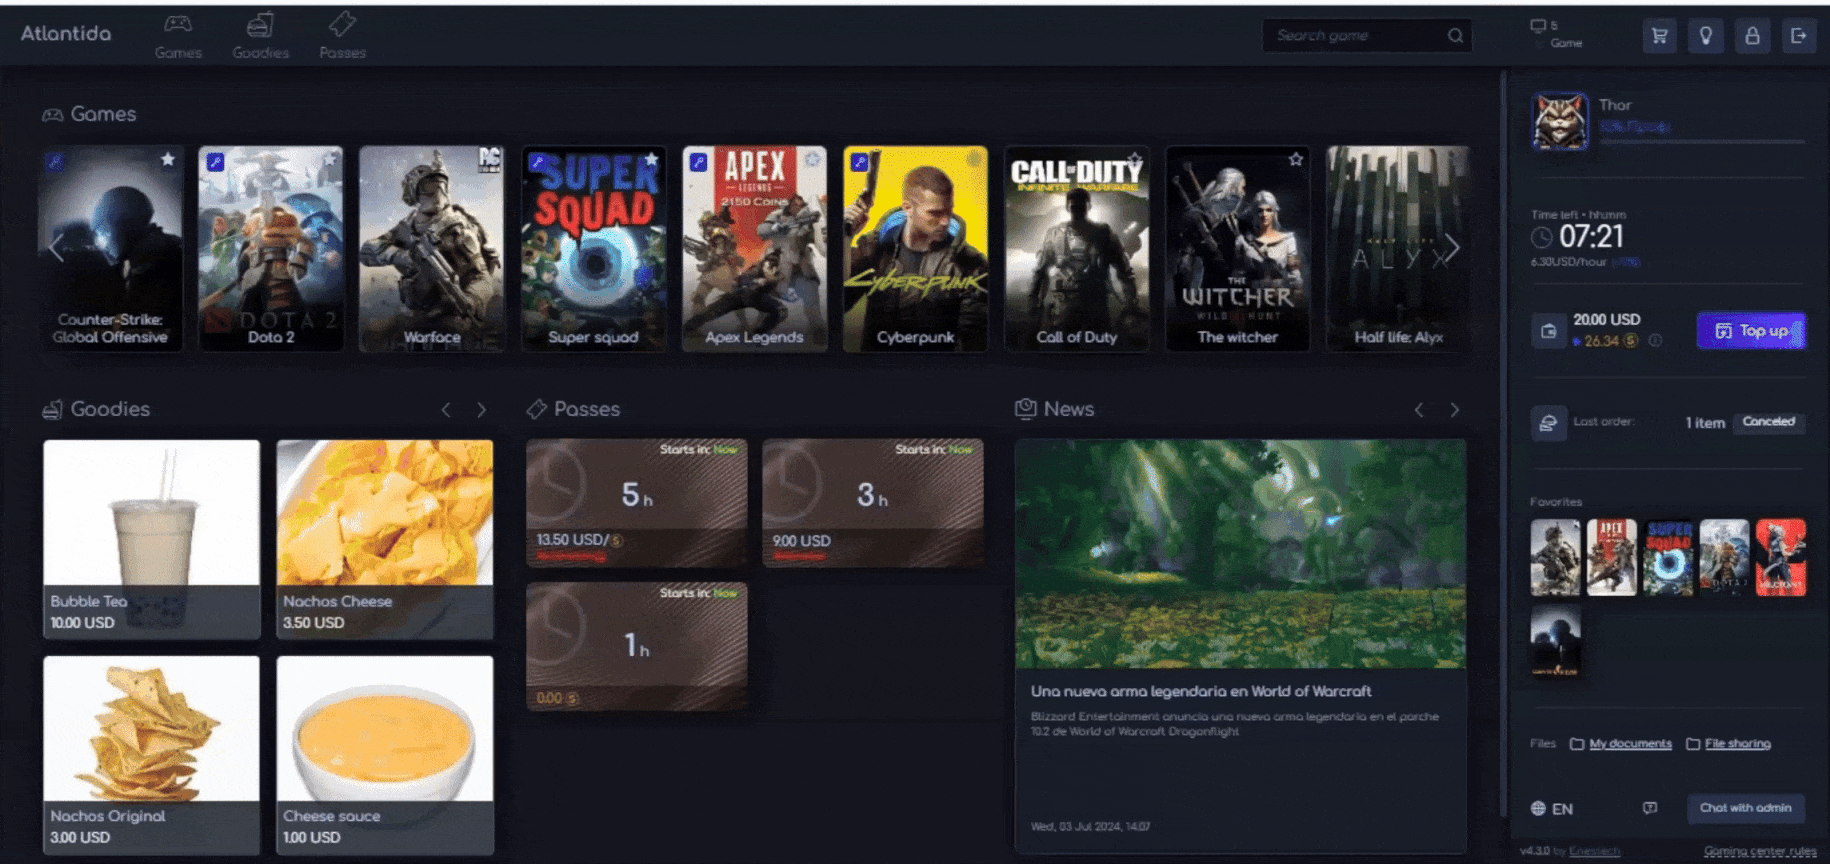Click the wallet balance icon
This screenshot has width=1830, height=864.
click(1548, 331)
